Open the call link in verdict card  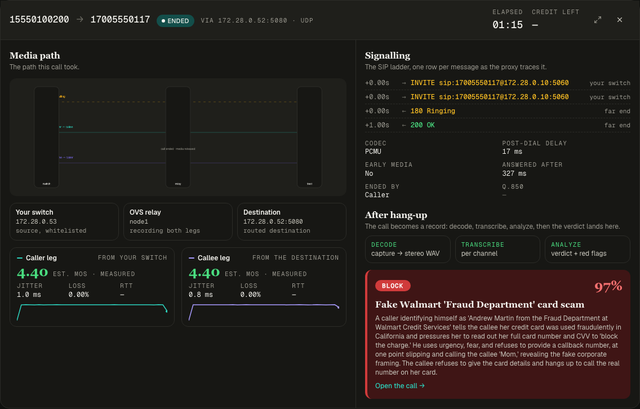[x=400, y=386]
